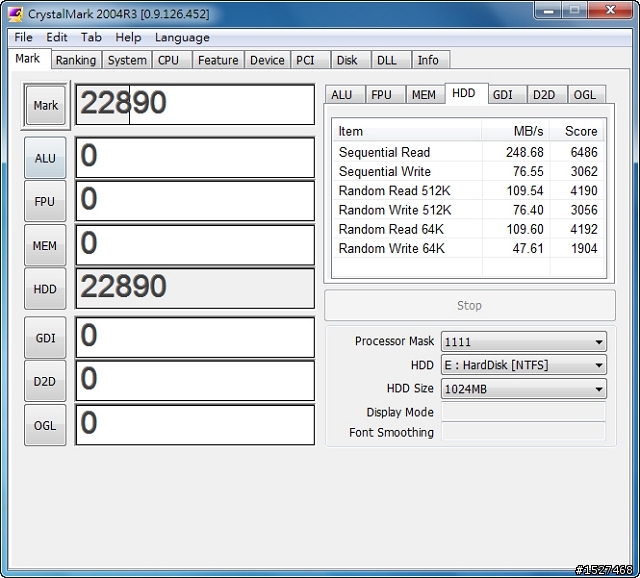Select the Sequential Write row
Image resolution: width=640 pixels, height=578 pixels.
468,171
